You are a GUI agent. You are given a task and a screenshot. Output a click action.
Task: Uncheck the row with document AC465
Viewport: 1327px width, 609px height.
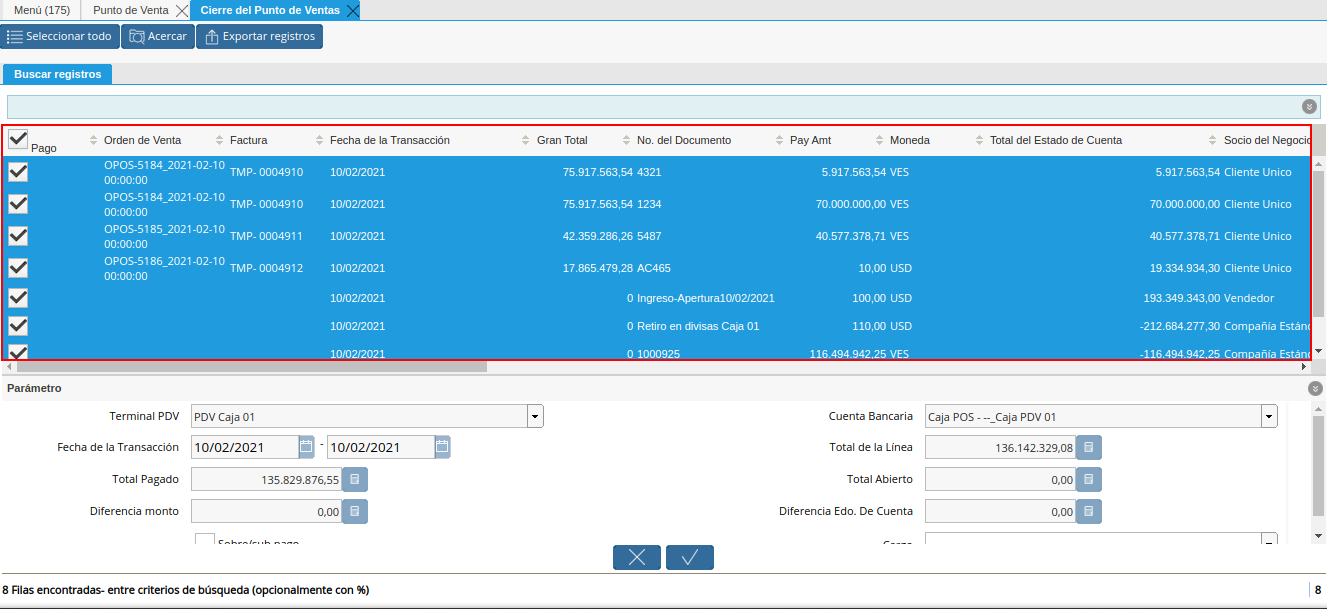click(x=18, y=268)
